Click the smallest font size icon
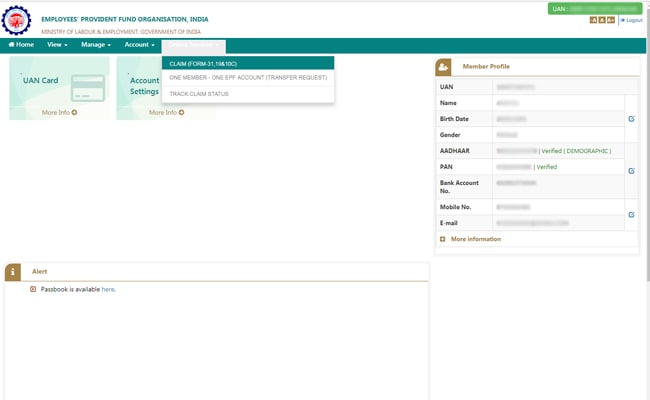The height and width of the screenshot is (400, 650). 594,20
